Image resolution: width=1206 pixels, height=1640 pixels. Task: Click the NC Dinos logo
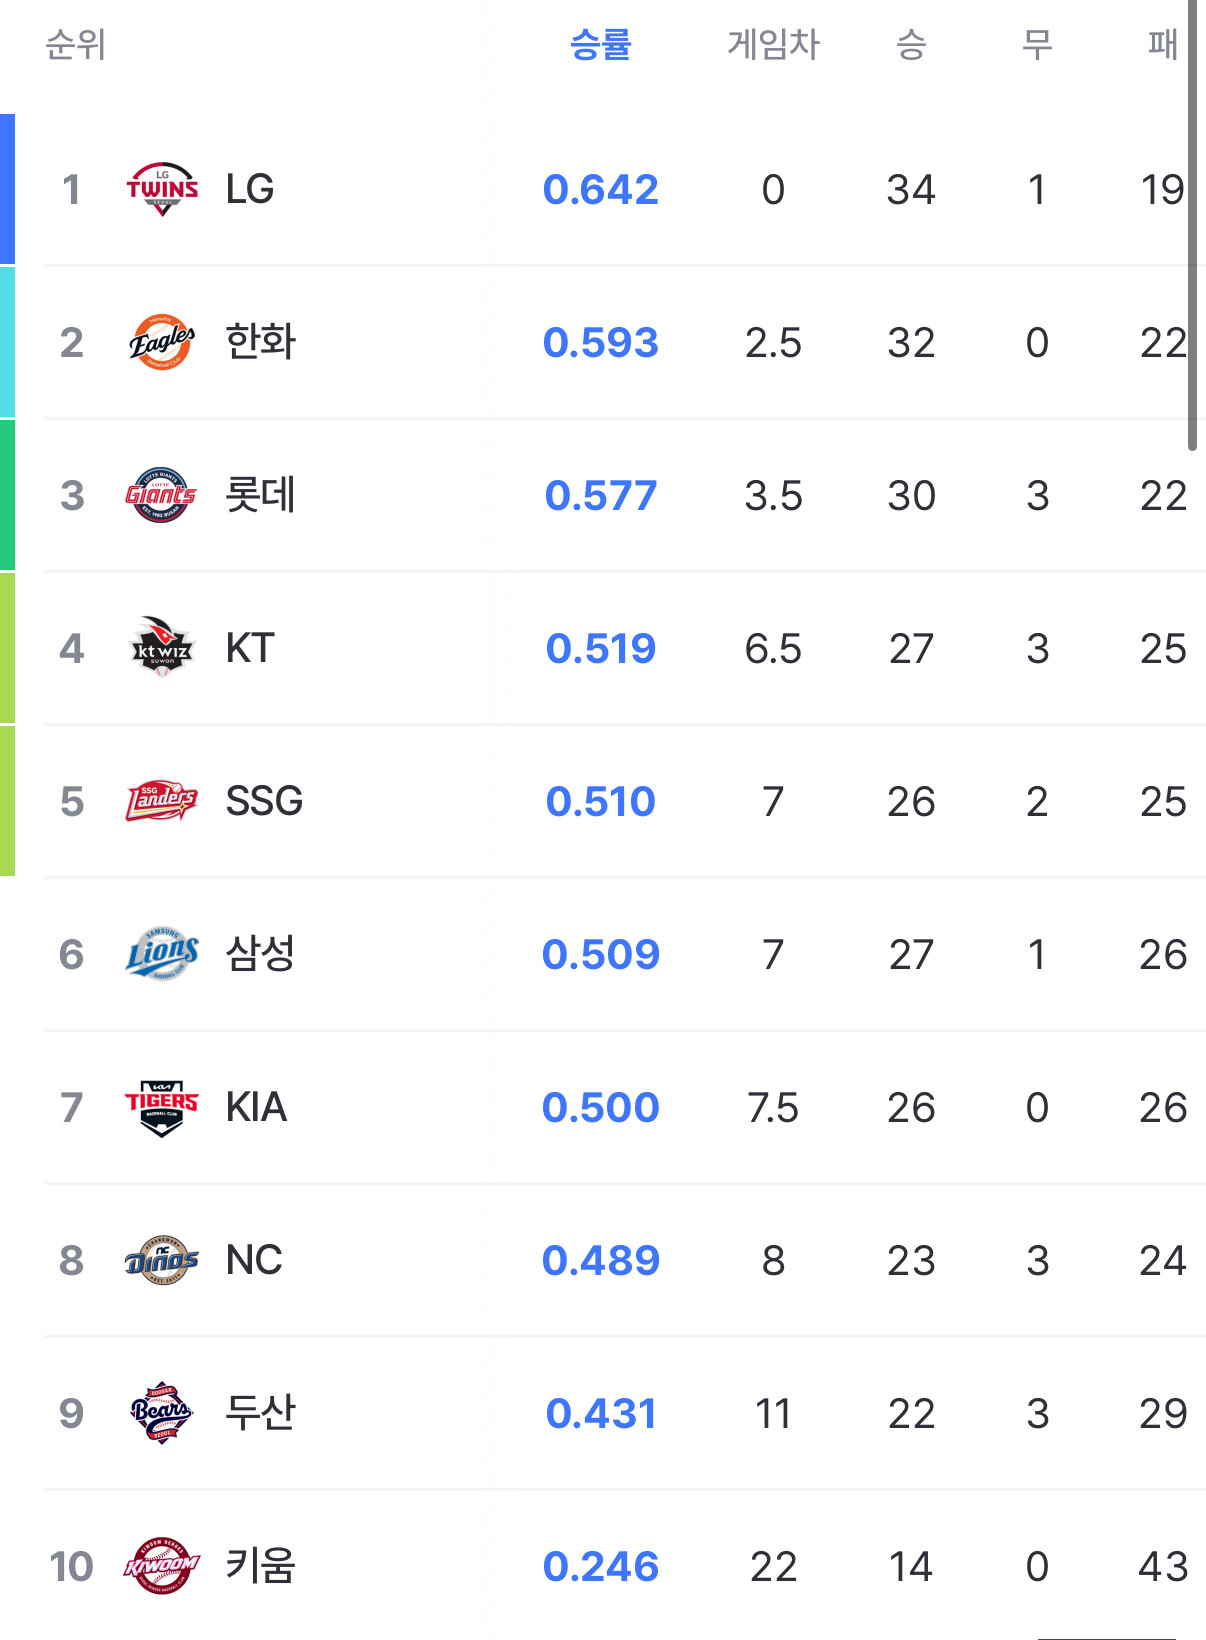(162, 1260)
